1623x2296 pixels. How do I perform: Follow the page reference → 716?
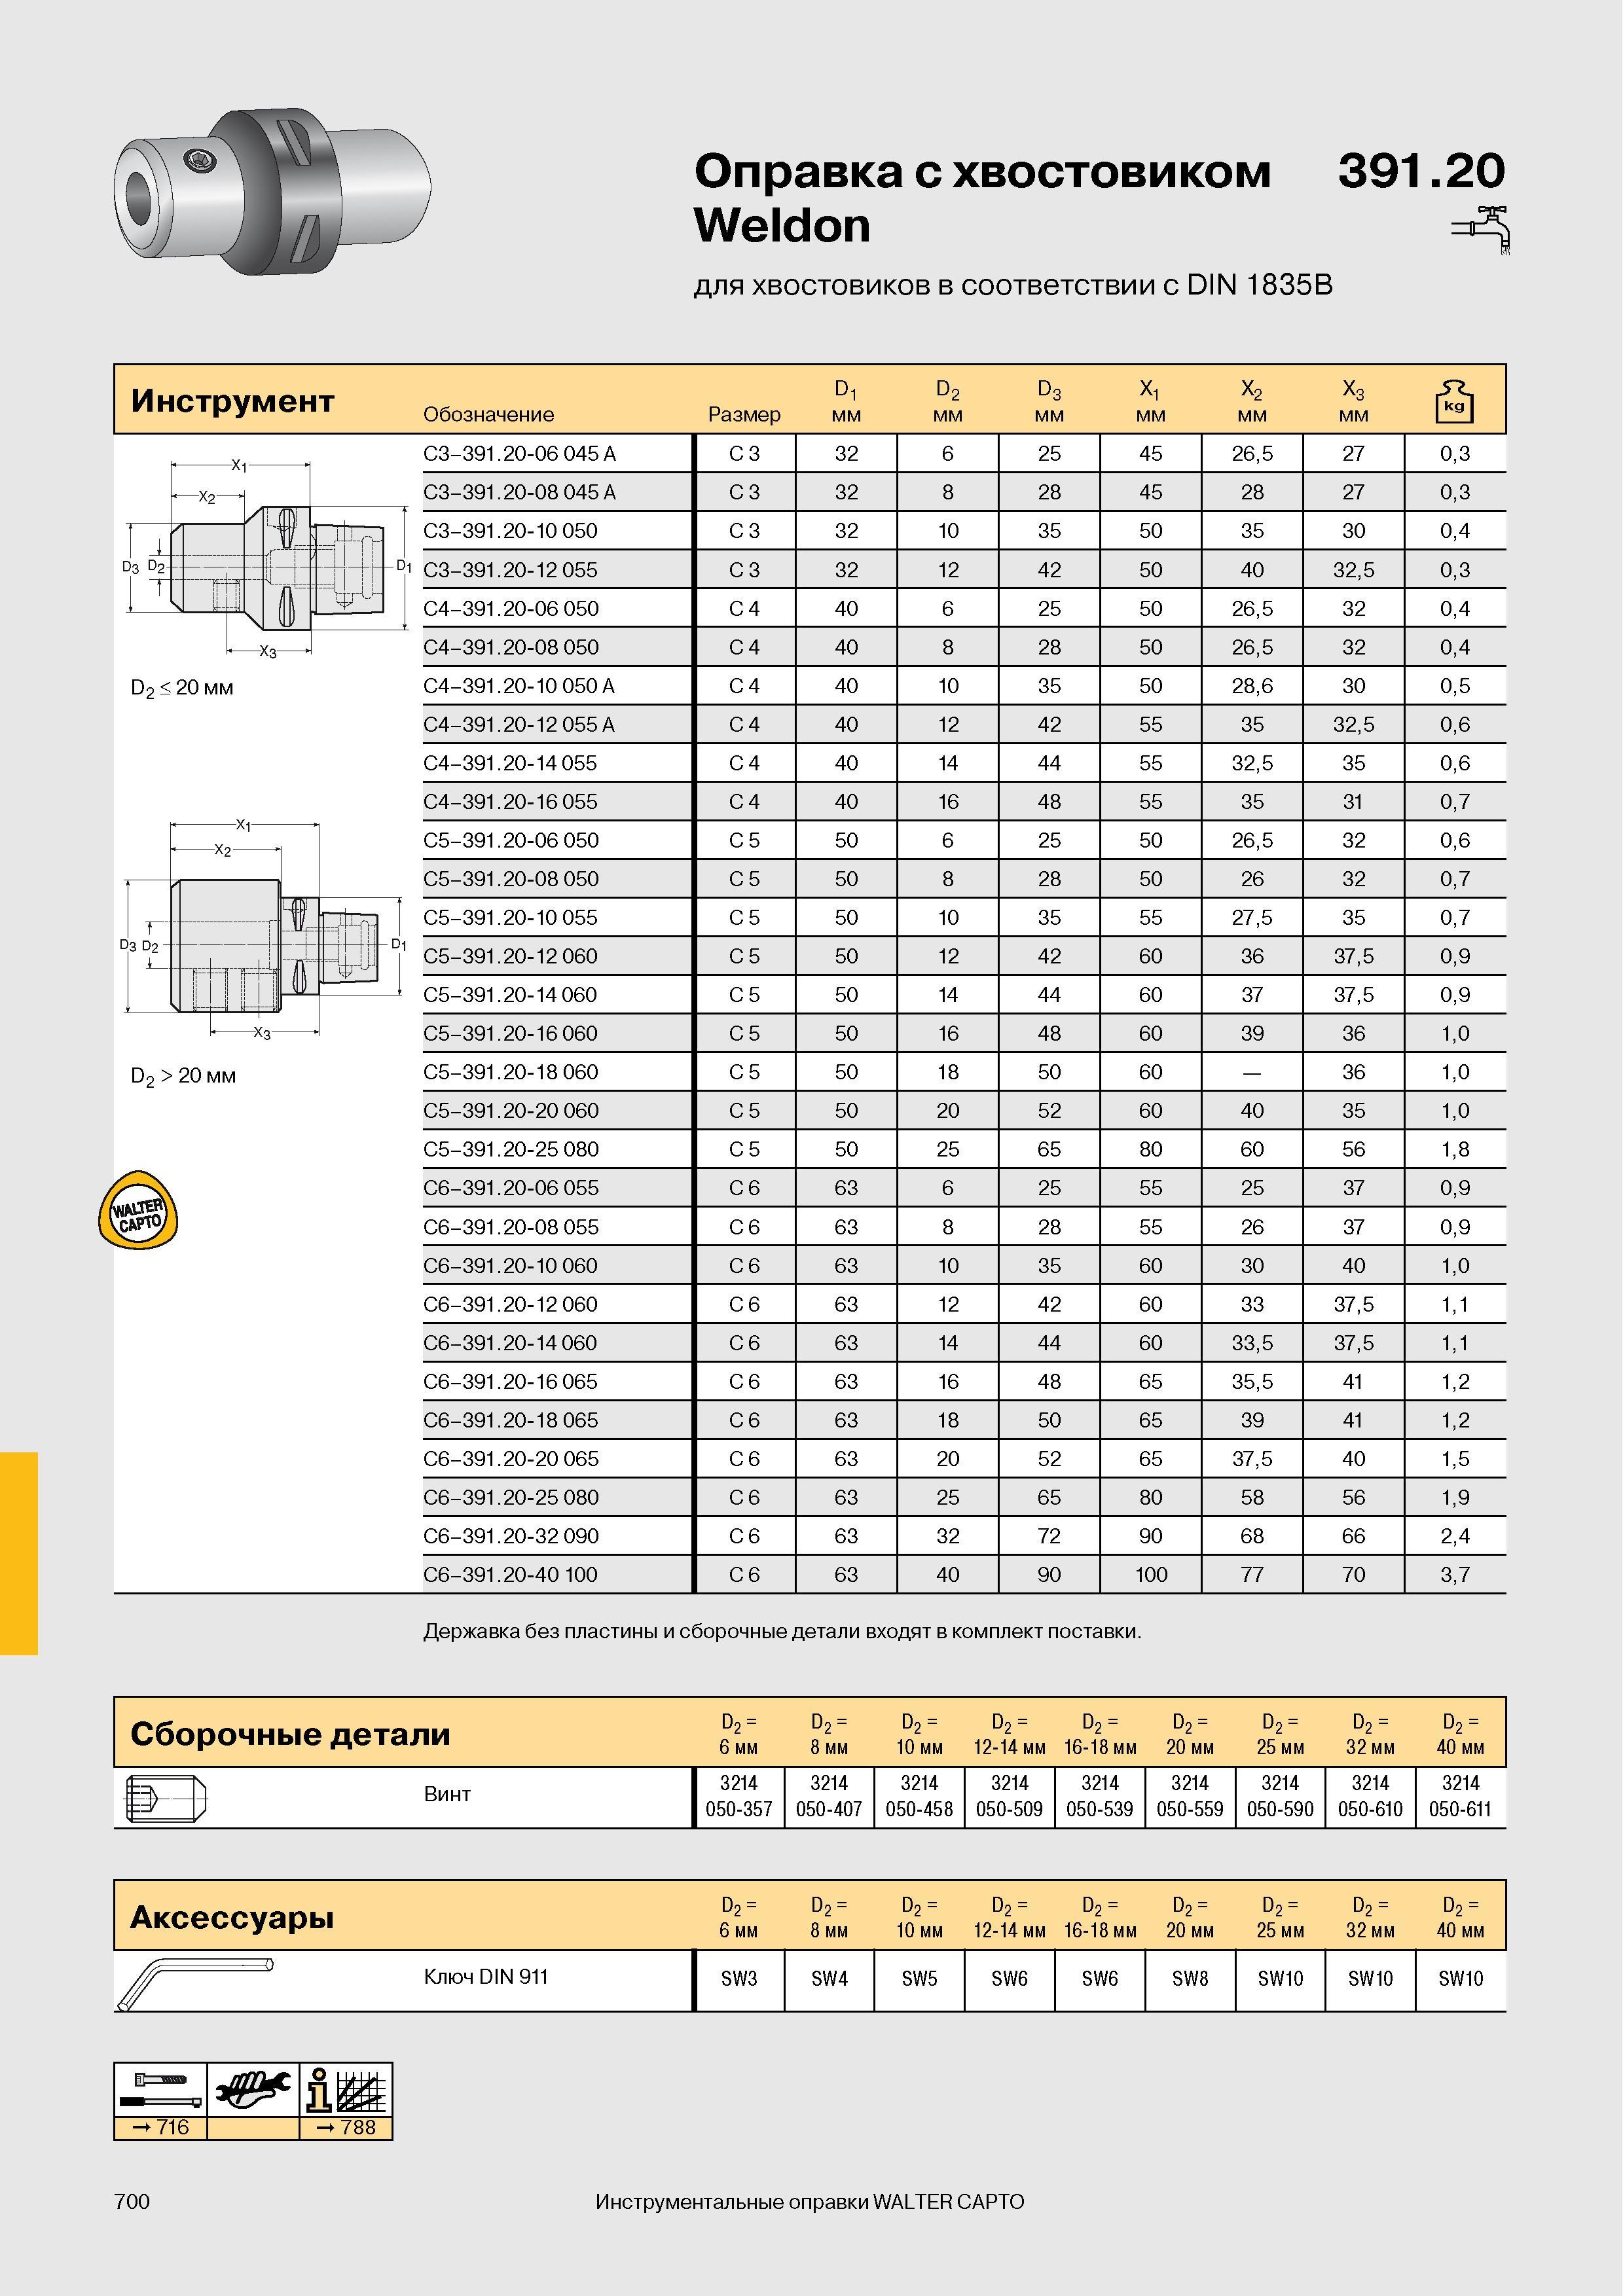[160, 2127]
